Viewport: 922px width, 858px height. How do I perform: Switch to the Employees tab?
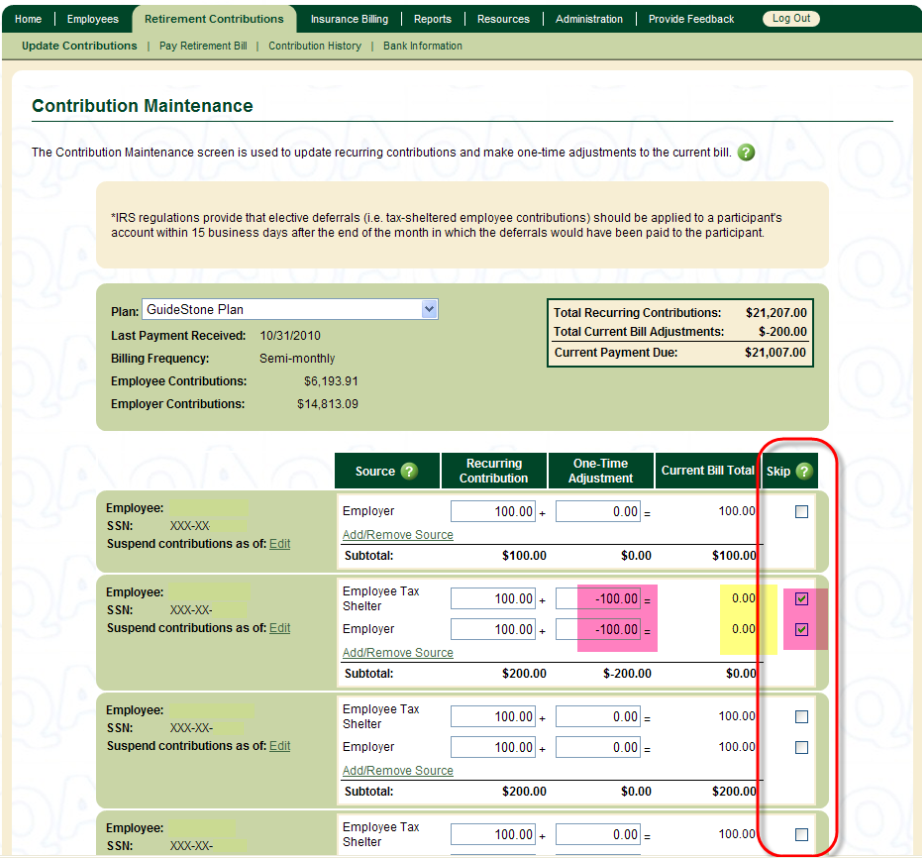92,19
